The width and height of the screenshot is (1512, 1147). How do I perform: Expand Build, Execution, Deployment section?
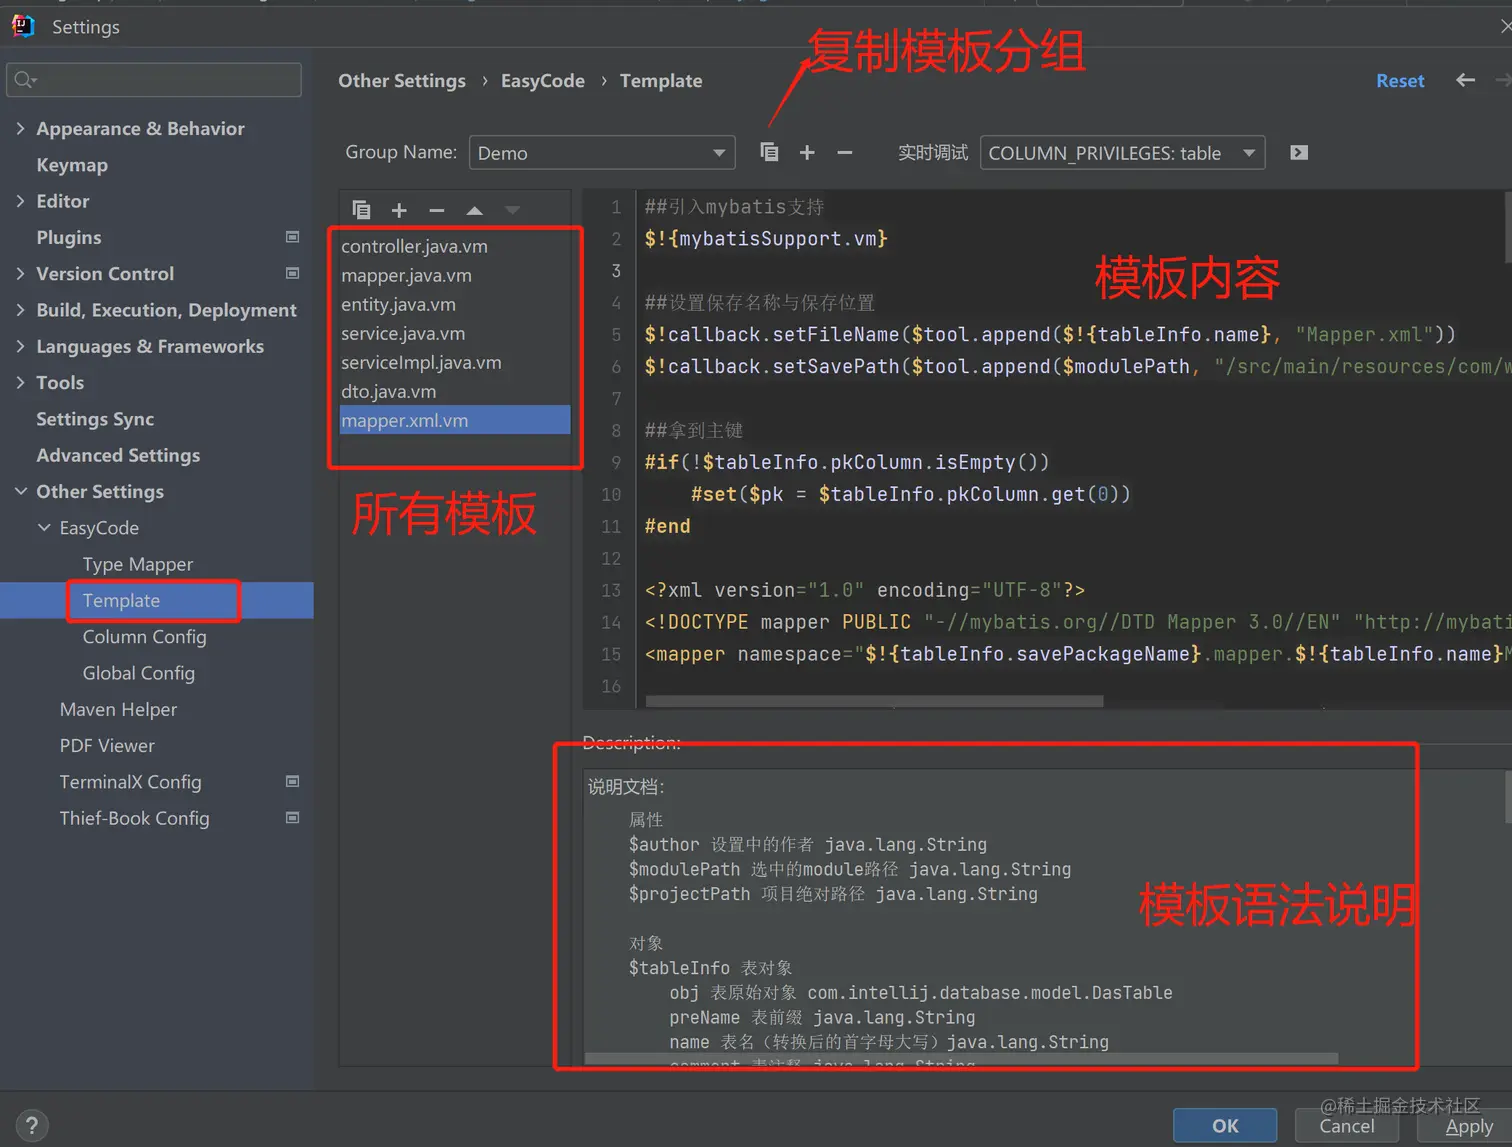tap(20, 310)
